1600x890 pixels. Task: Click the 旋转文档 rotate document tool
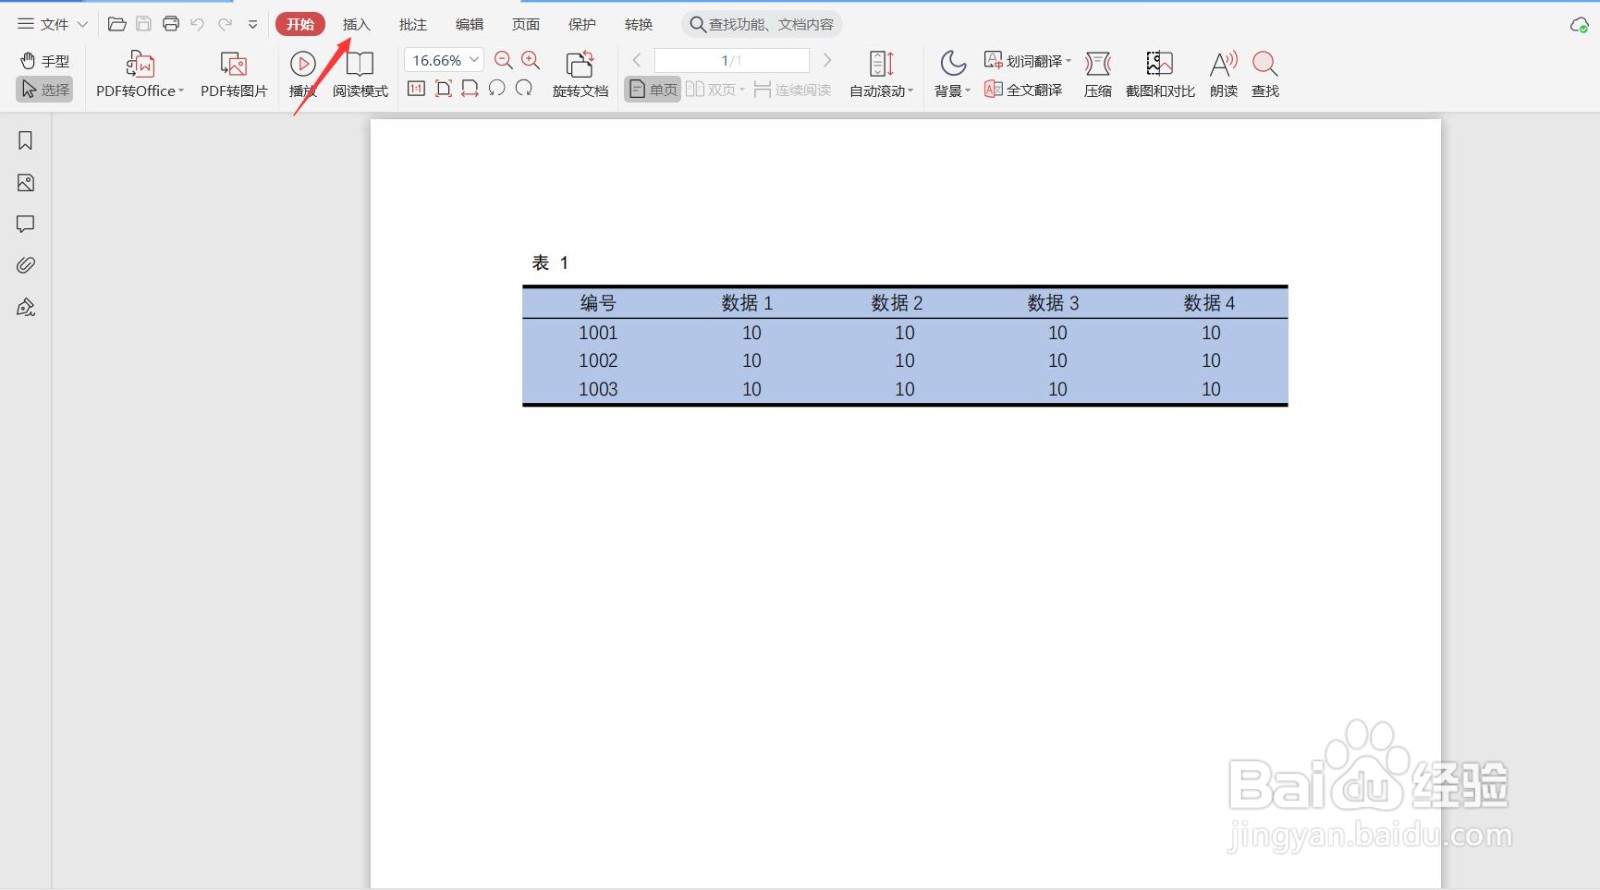(x=580, y=75)
